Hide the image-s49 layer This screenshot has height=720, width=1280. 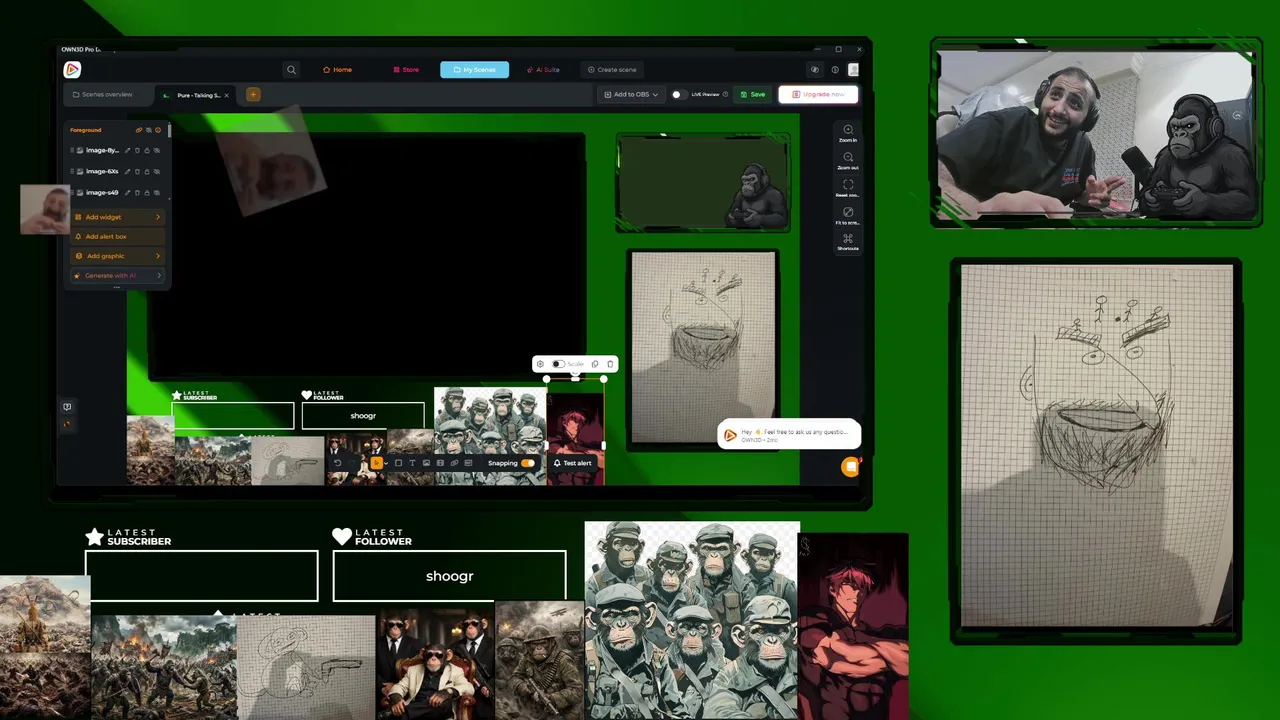pyautogui.click(x=157, y=192)
